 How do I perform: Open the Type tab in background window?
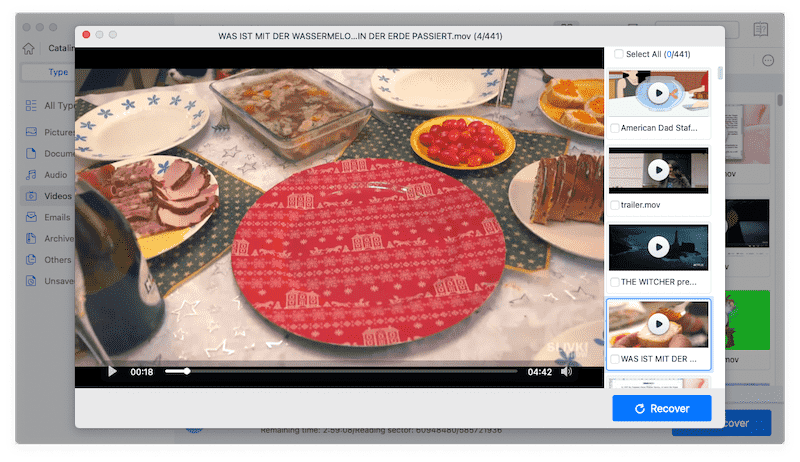[x=47, y=72]
